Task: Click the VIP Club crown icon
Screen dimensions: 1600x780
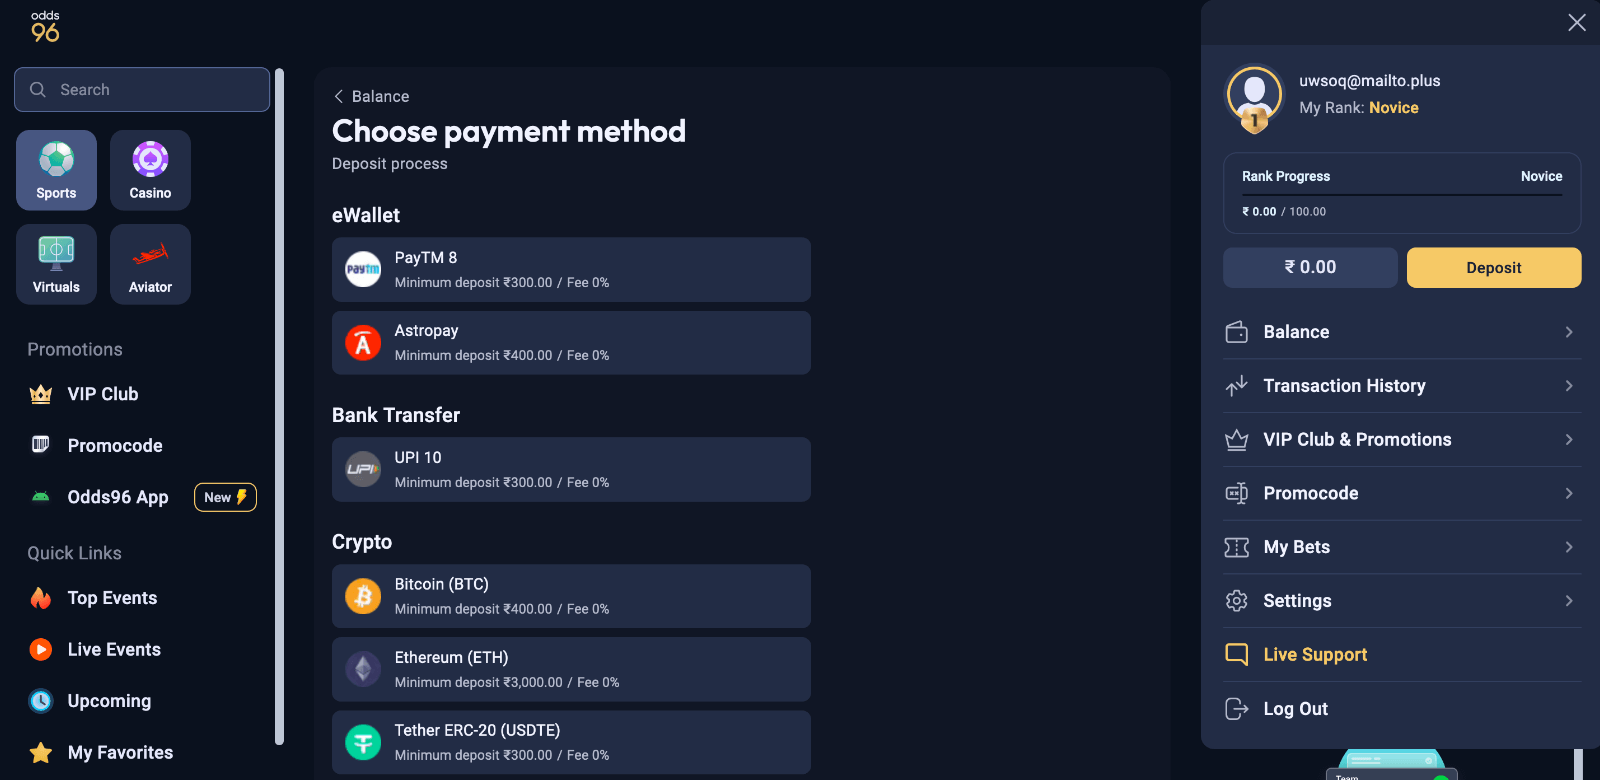Action: coord(39,393)
